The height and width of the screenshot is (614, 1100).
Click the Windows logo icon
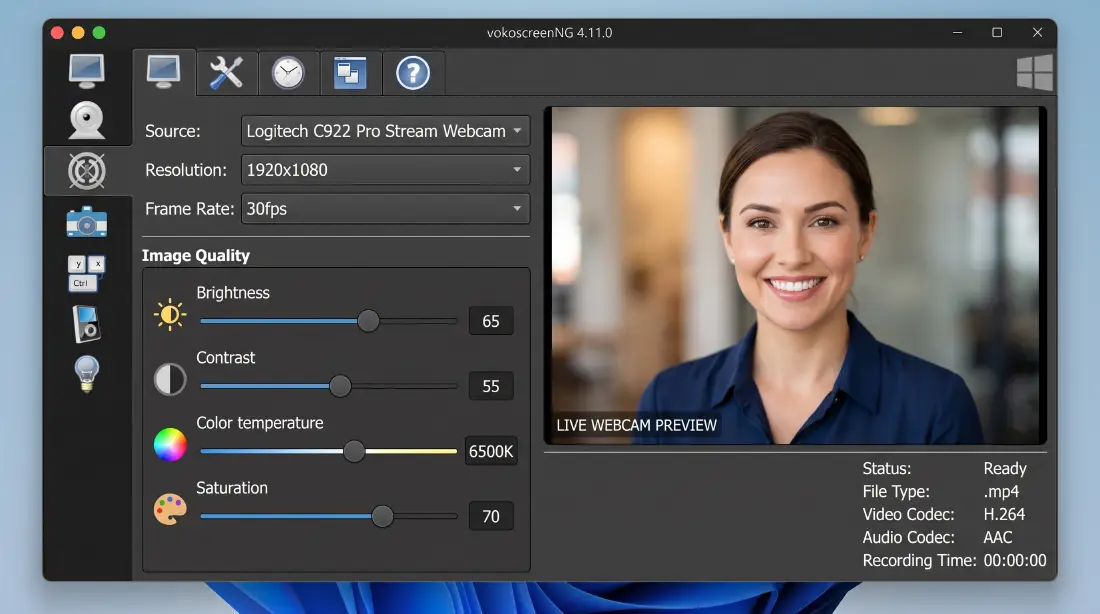coord(1035,72)
